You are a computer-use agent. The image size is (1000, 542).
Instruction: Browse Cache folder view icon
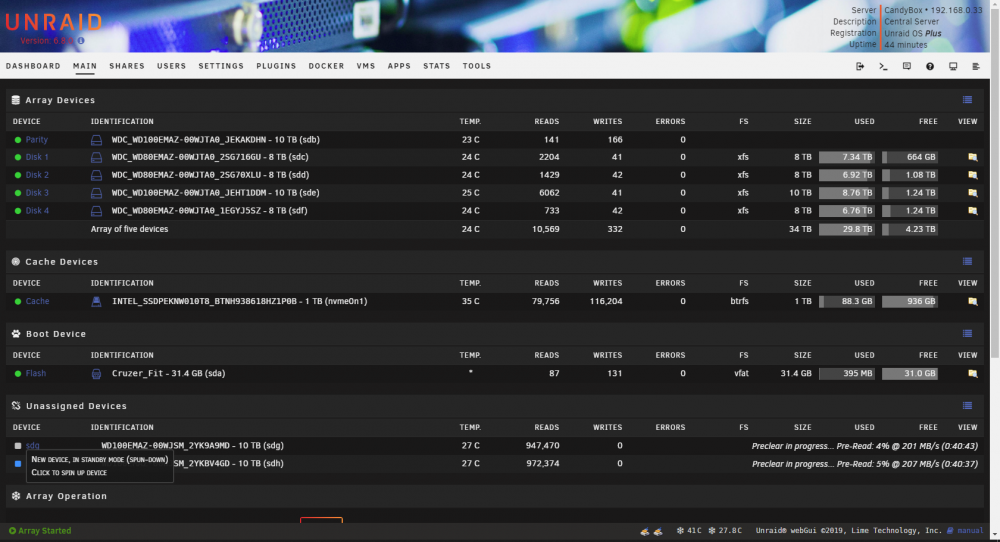[x=973, y=301]
